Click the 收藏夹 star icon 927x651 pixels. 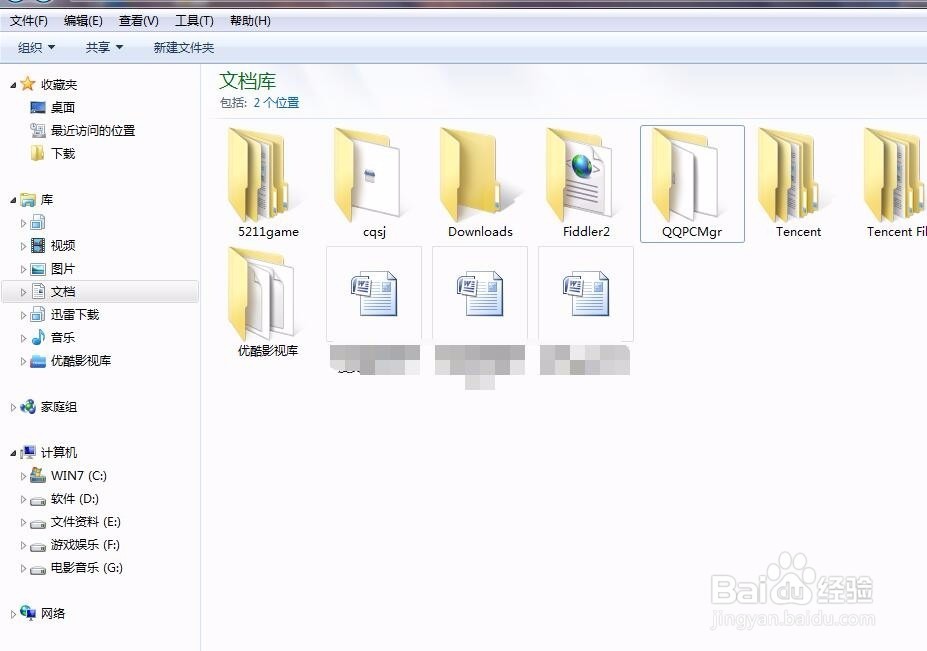point(27,84)
